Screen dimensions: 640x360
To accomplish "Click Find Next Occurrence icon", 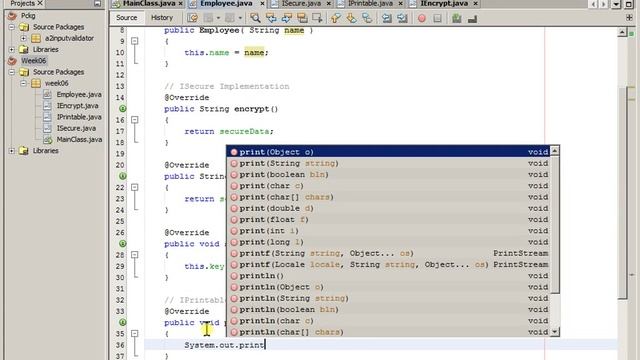I will (287, 18).
